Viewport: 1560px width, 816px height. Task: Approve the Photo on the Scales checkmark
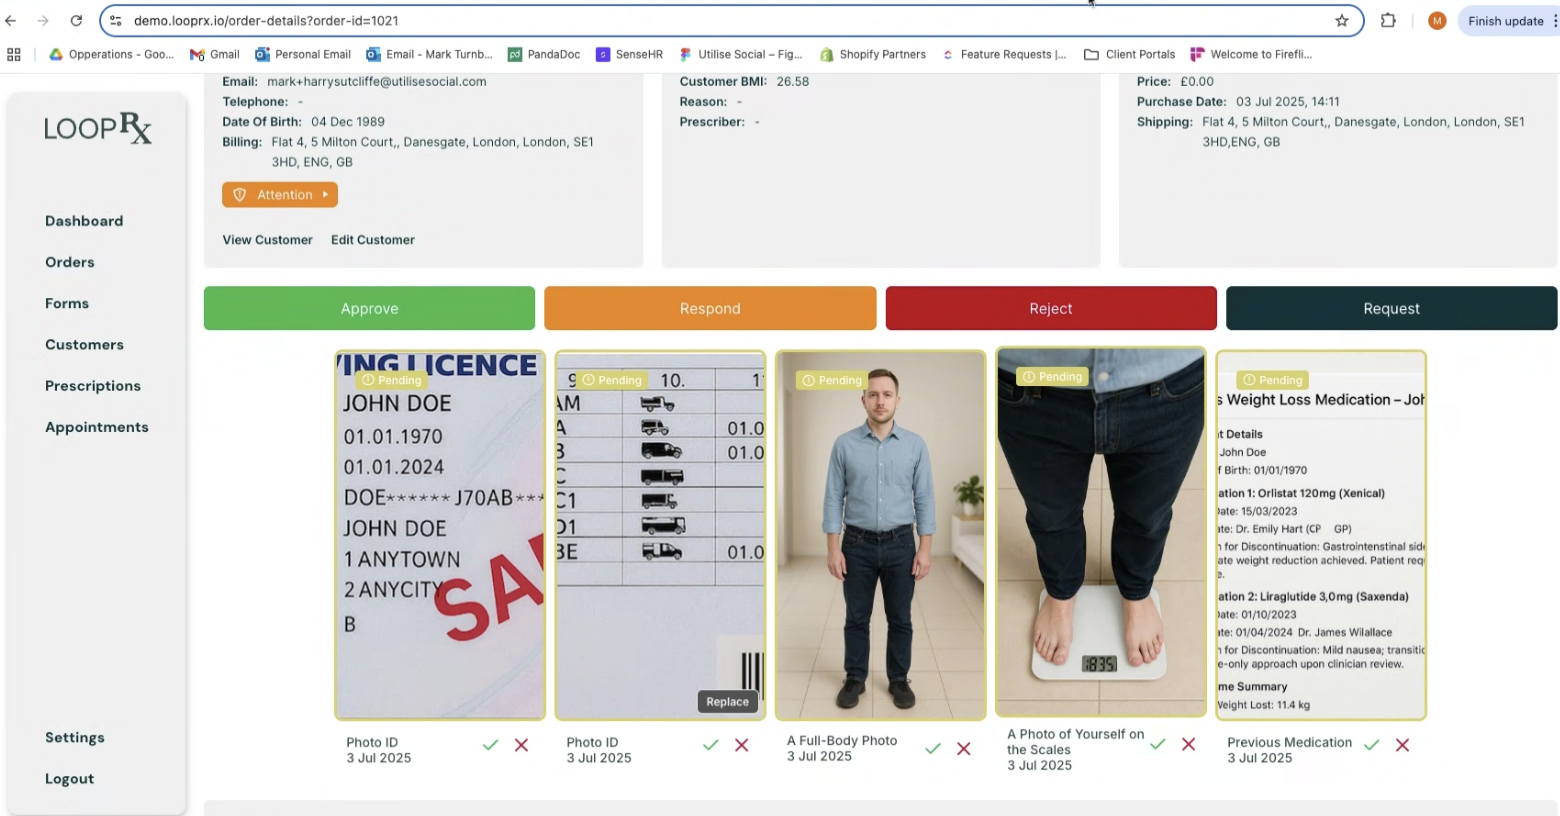pos(1157,744)
